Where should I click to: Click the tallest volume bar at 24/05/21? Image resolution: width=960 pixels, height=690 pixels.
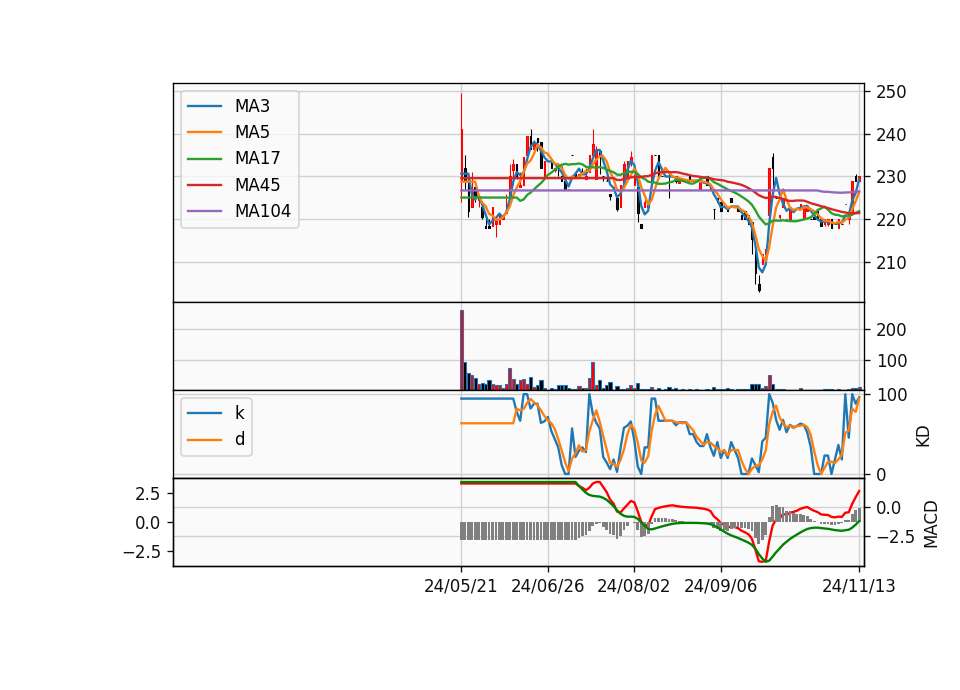tap(462, 350)
